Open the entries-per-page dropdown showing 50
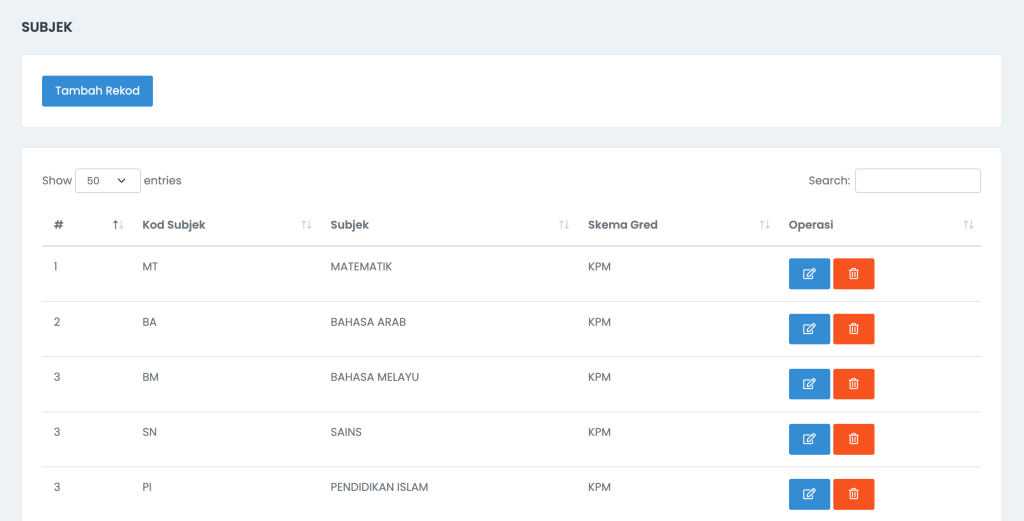This screenshot has height=521, width=1024. tap(108, 181)
